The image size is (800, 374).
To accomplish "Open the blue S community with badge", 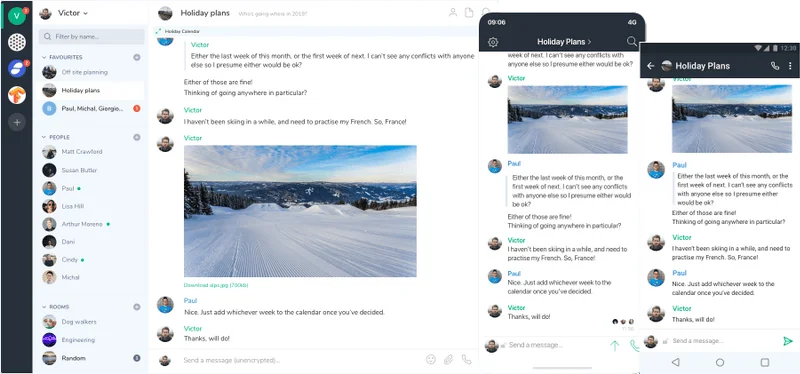I will click(x=17, y=68).
